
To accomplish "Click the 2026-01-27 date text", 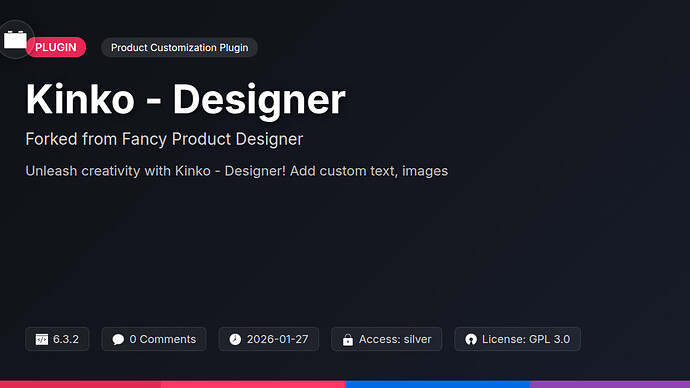I will point(277,339).
